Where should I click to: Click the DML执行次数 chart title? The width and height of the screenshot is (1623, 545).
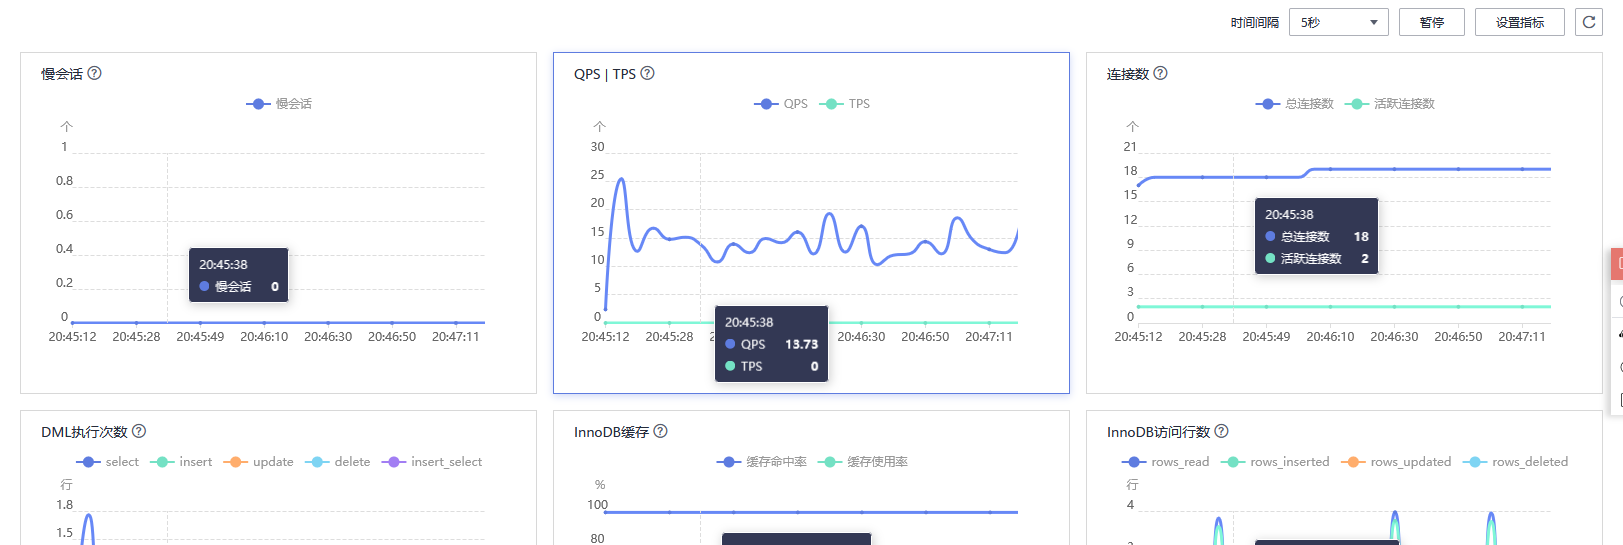coord(84,432)
